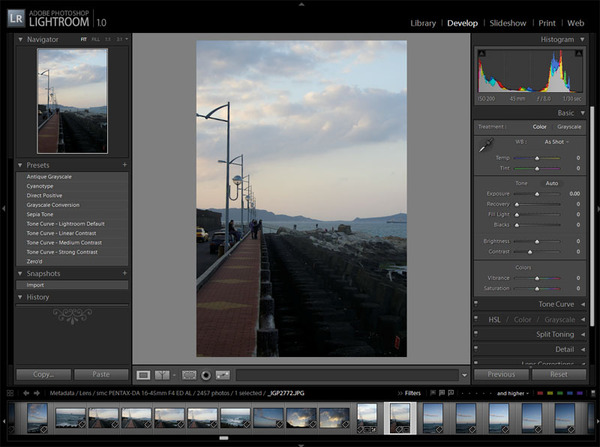Set Treatment to Grayscale

tap(569, 127)
